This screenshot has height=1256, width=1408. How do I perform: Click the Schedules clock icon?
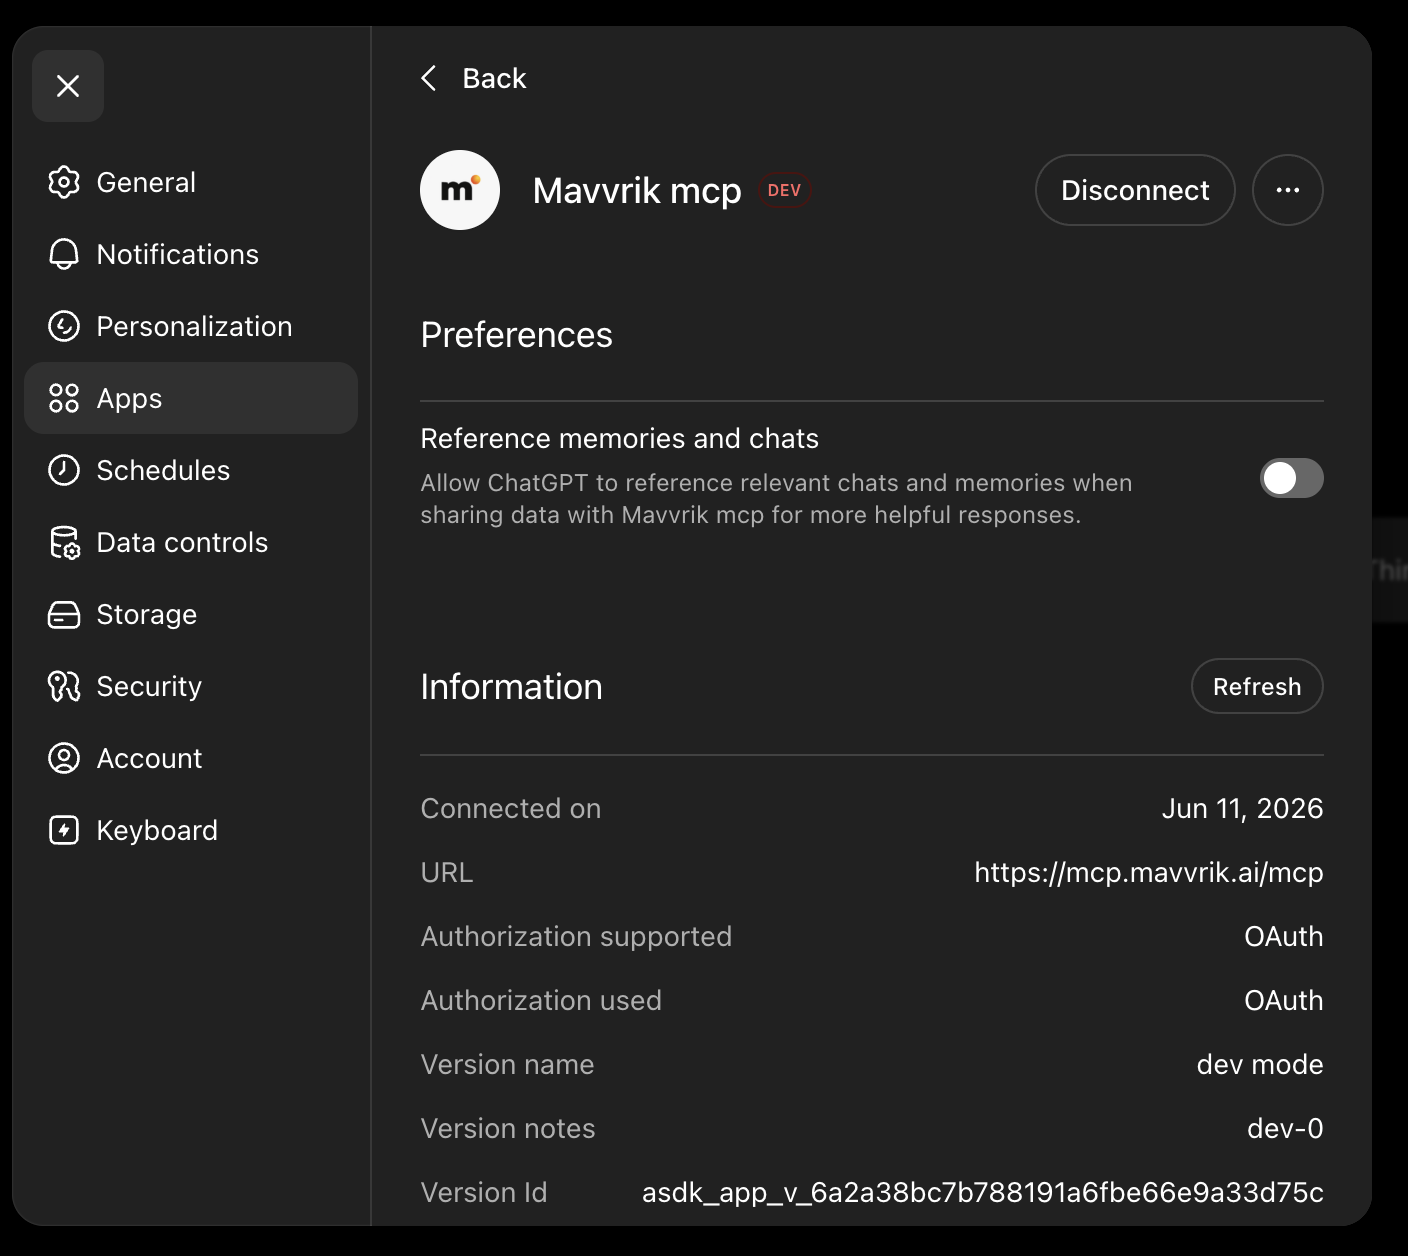pyautogui.click(x=64, y=470)
